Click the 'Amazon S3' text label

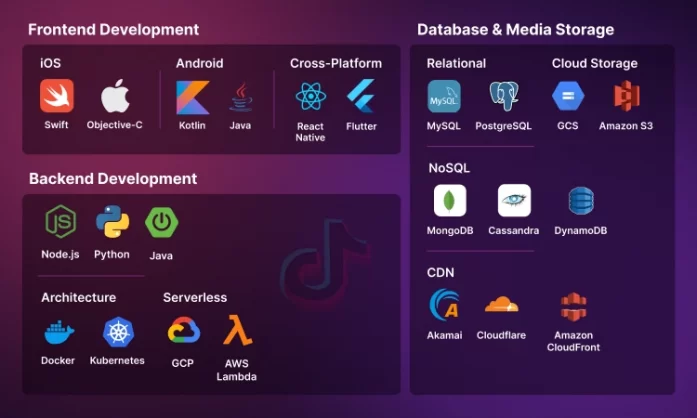[x=626, y=126]
